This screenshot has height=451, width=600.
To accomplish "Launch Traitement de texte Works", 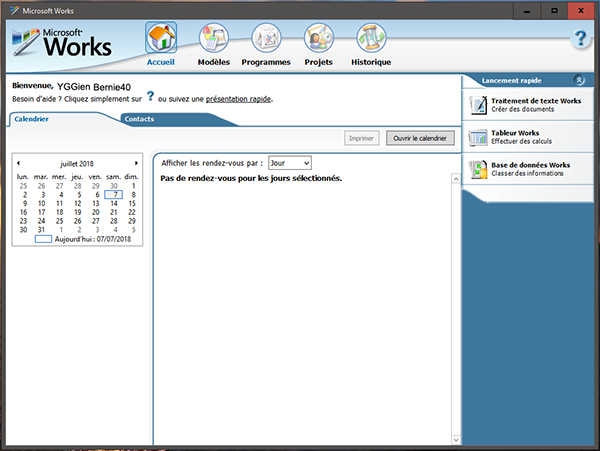I will (528, 105).
